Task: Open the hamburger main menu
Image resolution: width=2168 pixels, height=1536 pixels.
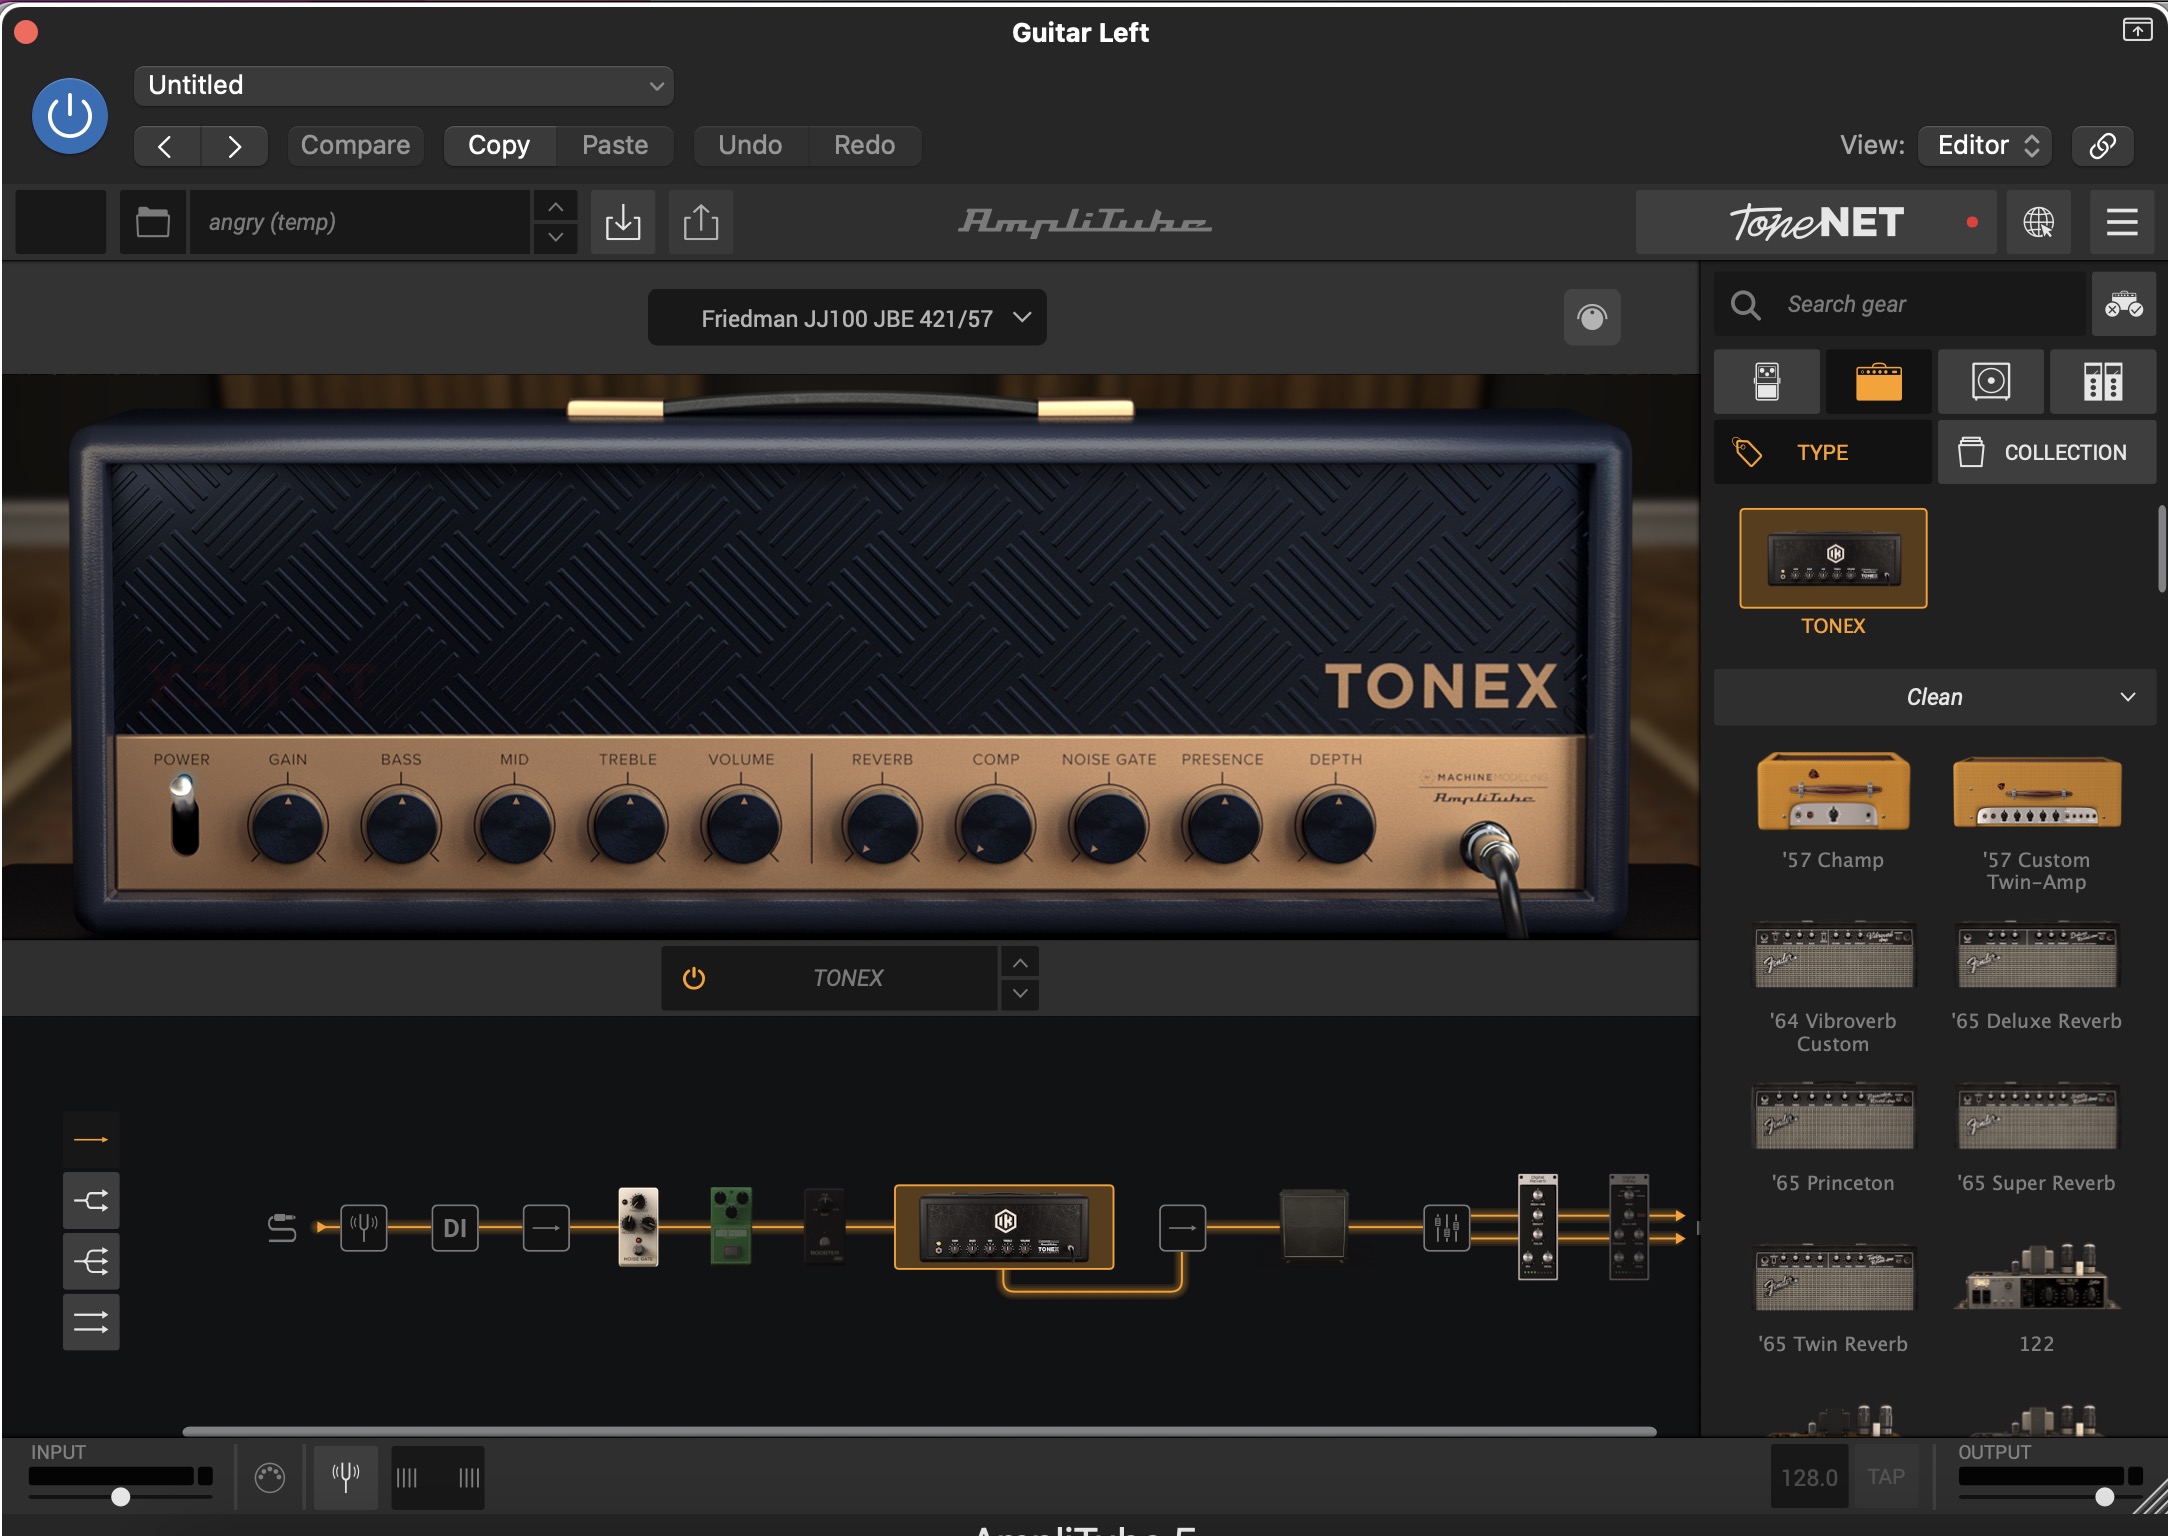Action: pos(2122,222)
